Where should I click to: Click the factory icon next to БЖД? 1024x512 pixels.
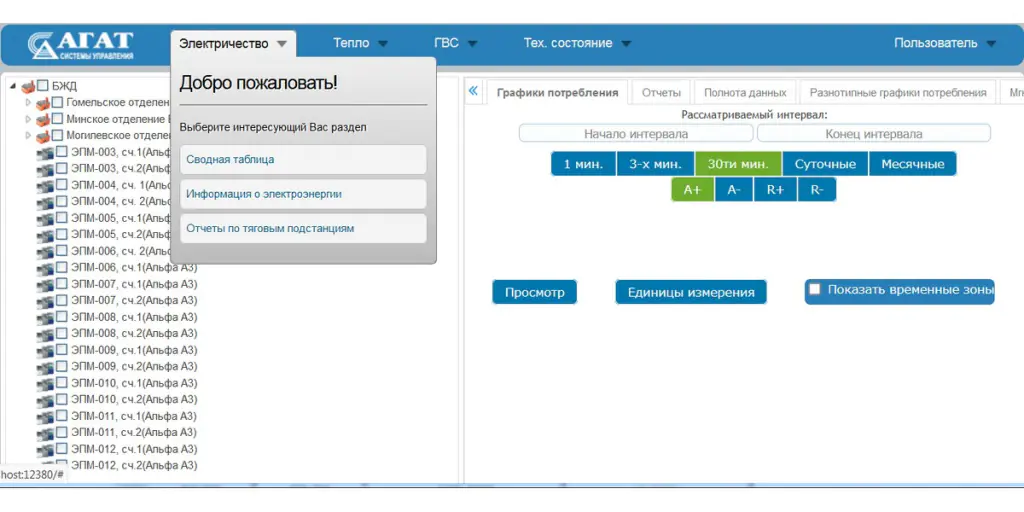[x=28, y=86]
